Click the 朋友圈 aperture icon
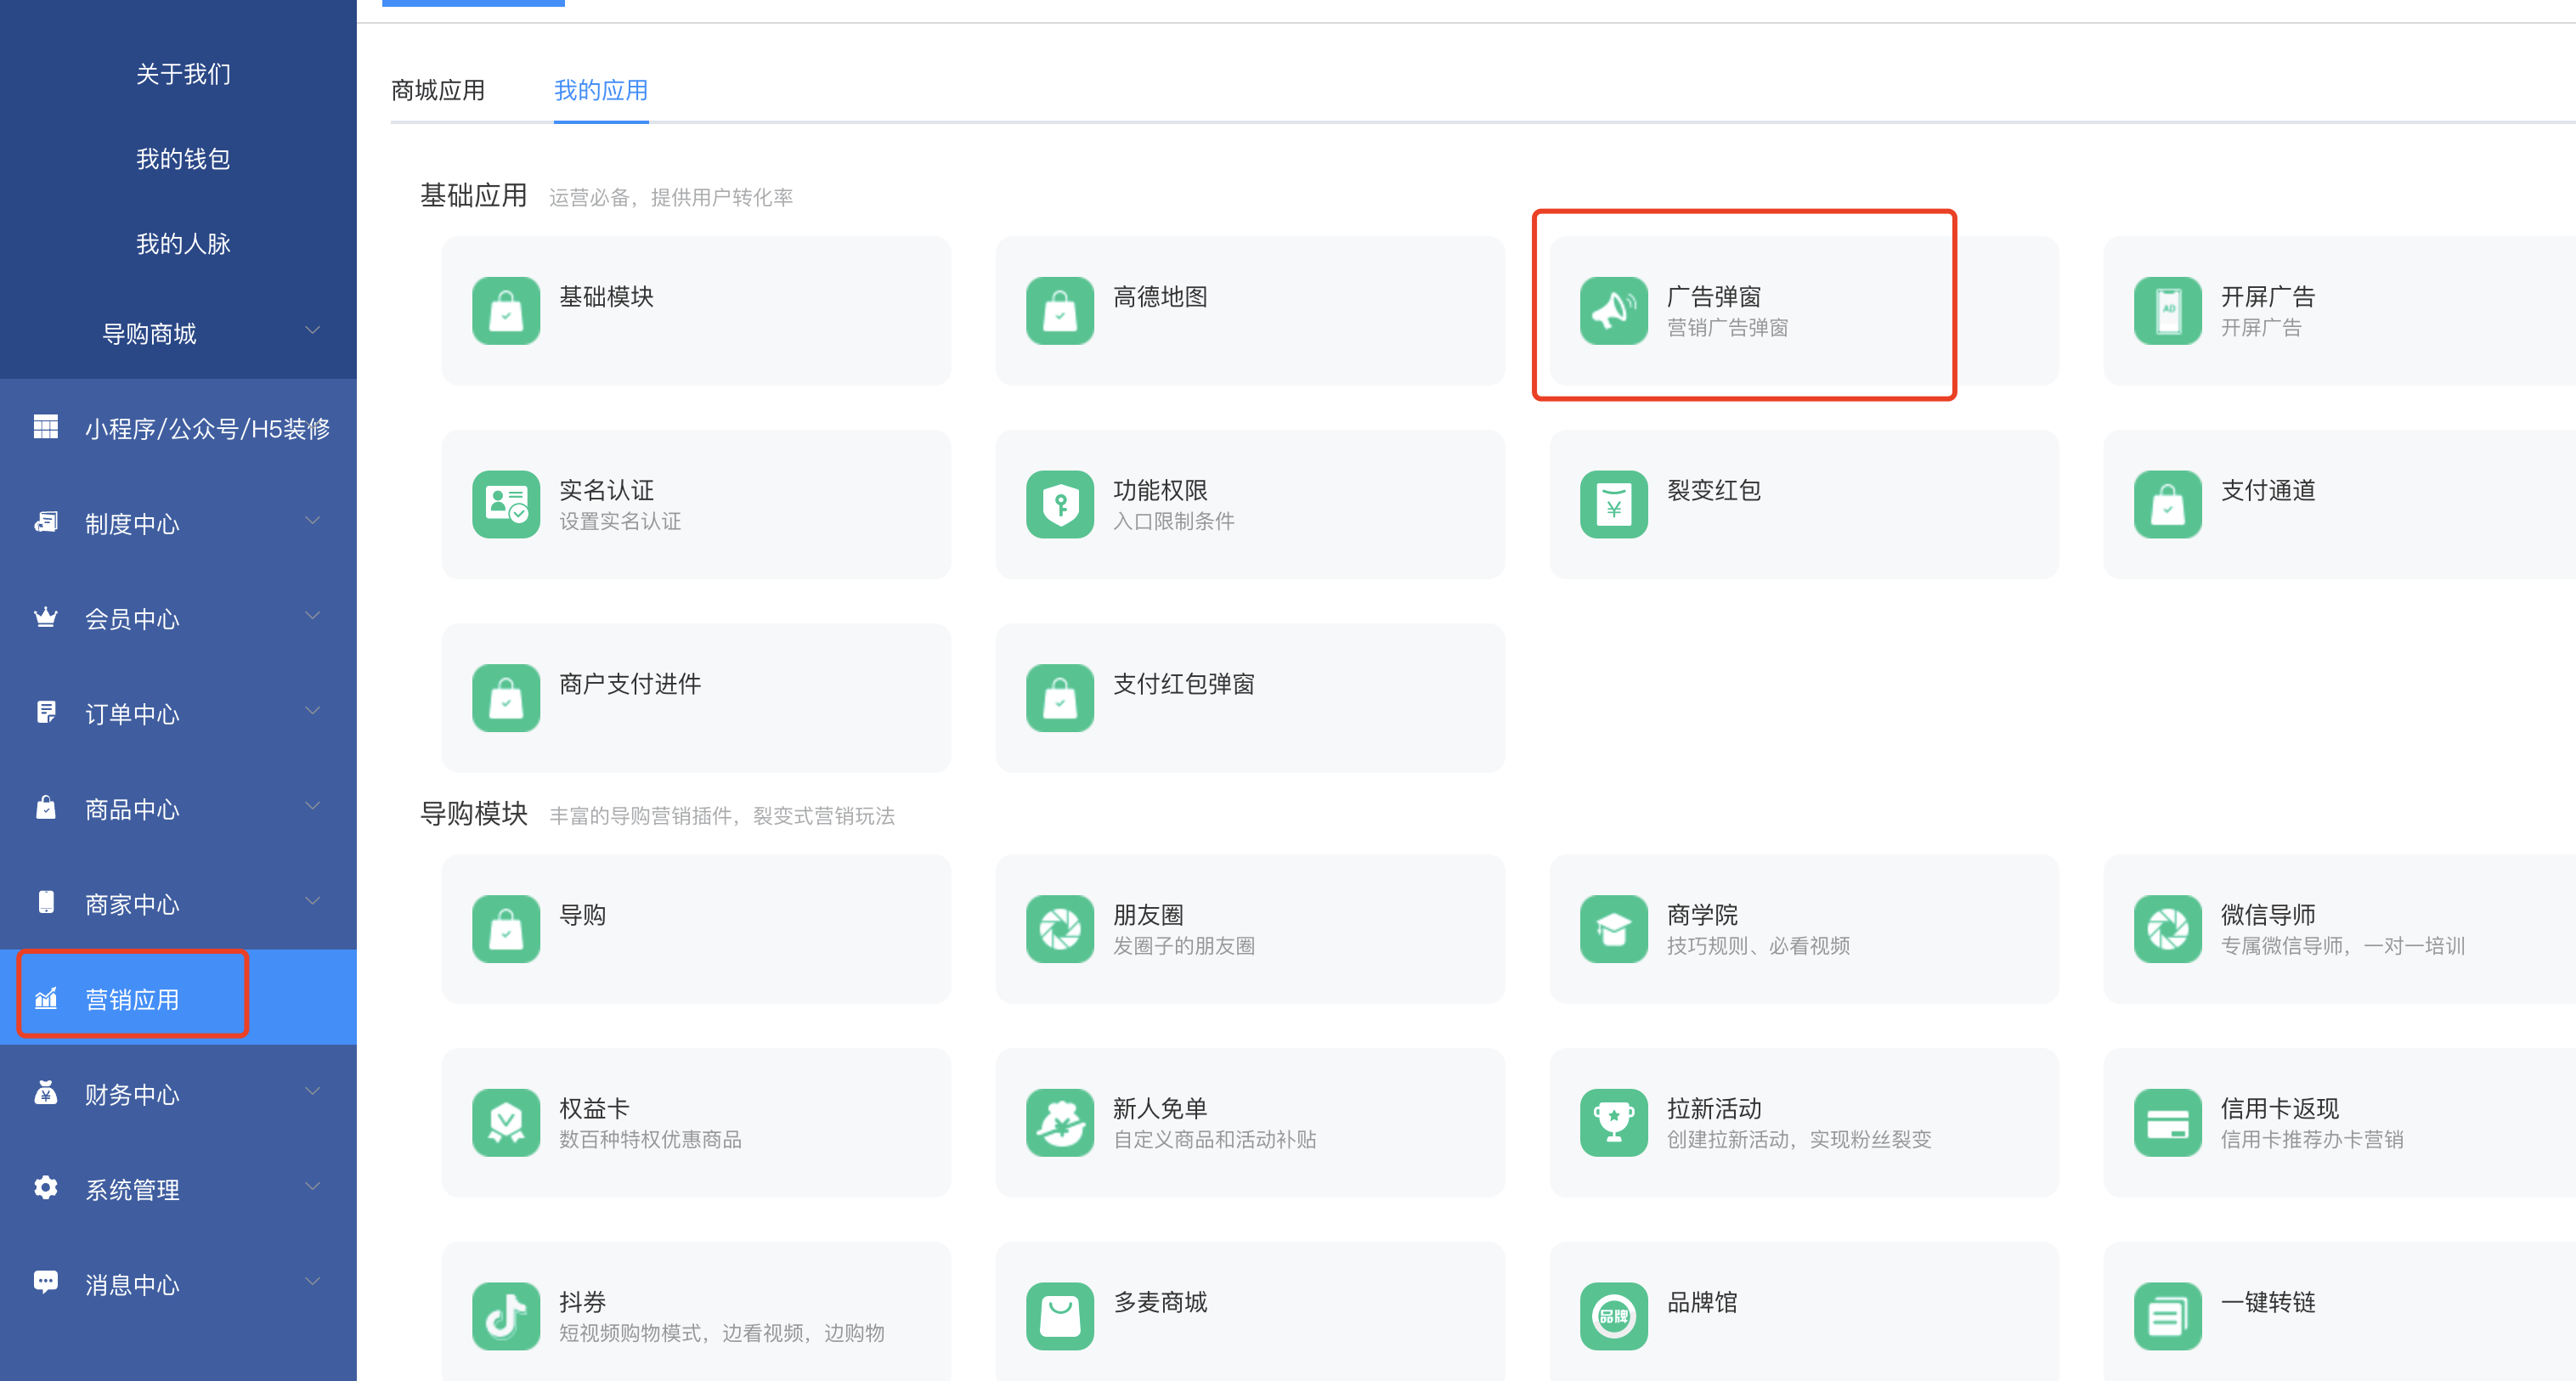 (x=1060, y=929)
